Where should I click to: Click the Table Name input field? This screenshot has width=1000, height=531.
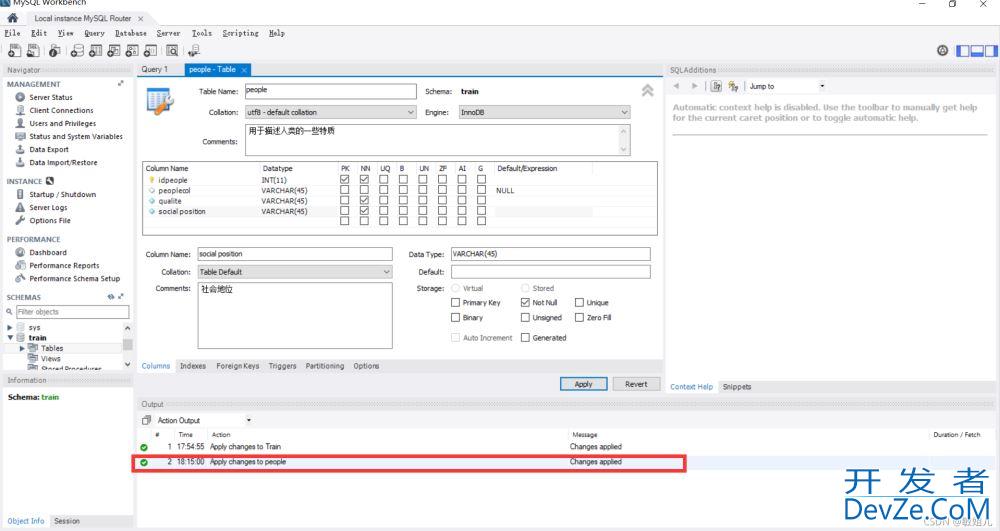click(331, 91)
